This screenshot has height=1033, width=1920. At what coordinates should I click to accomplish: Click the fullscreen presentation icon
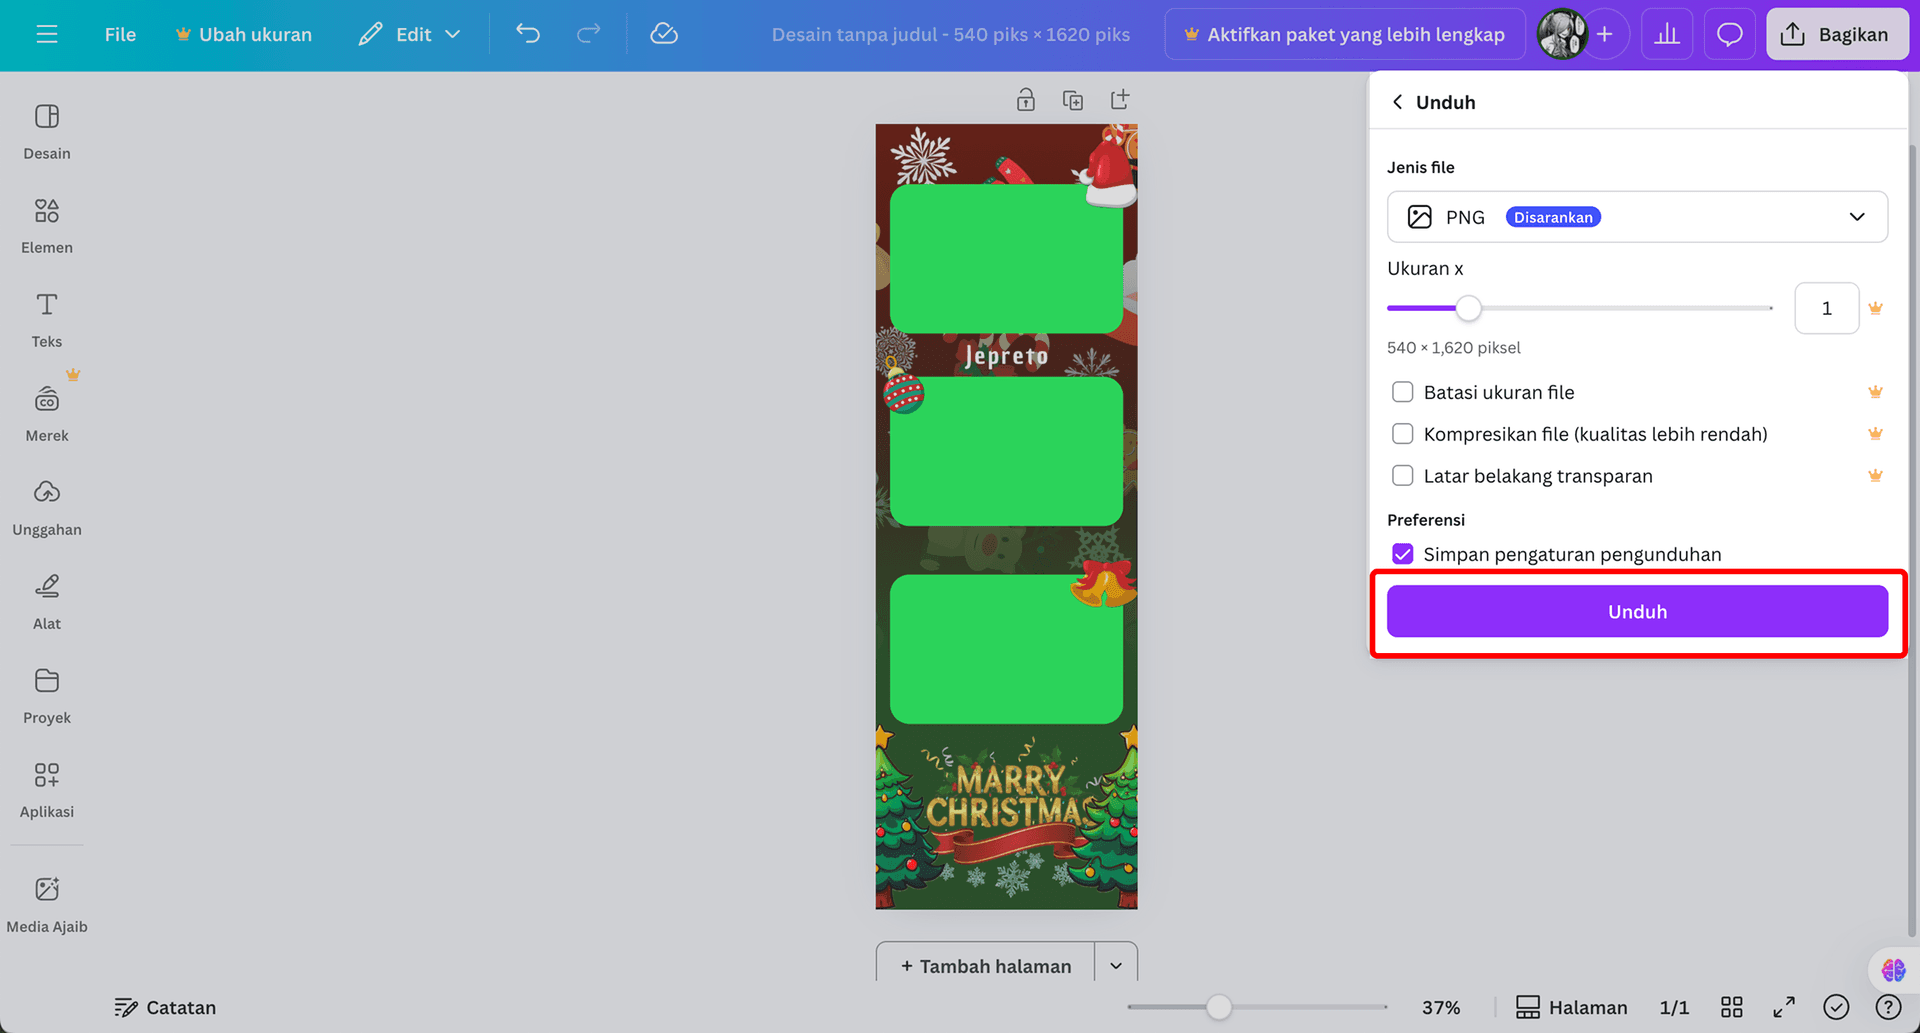1783,1007
